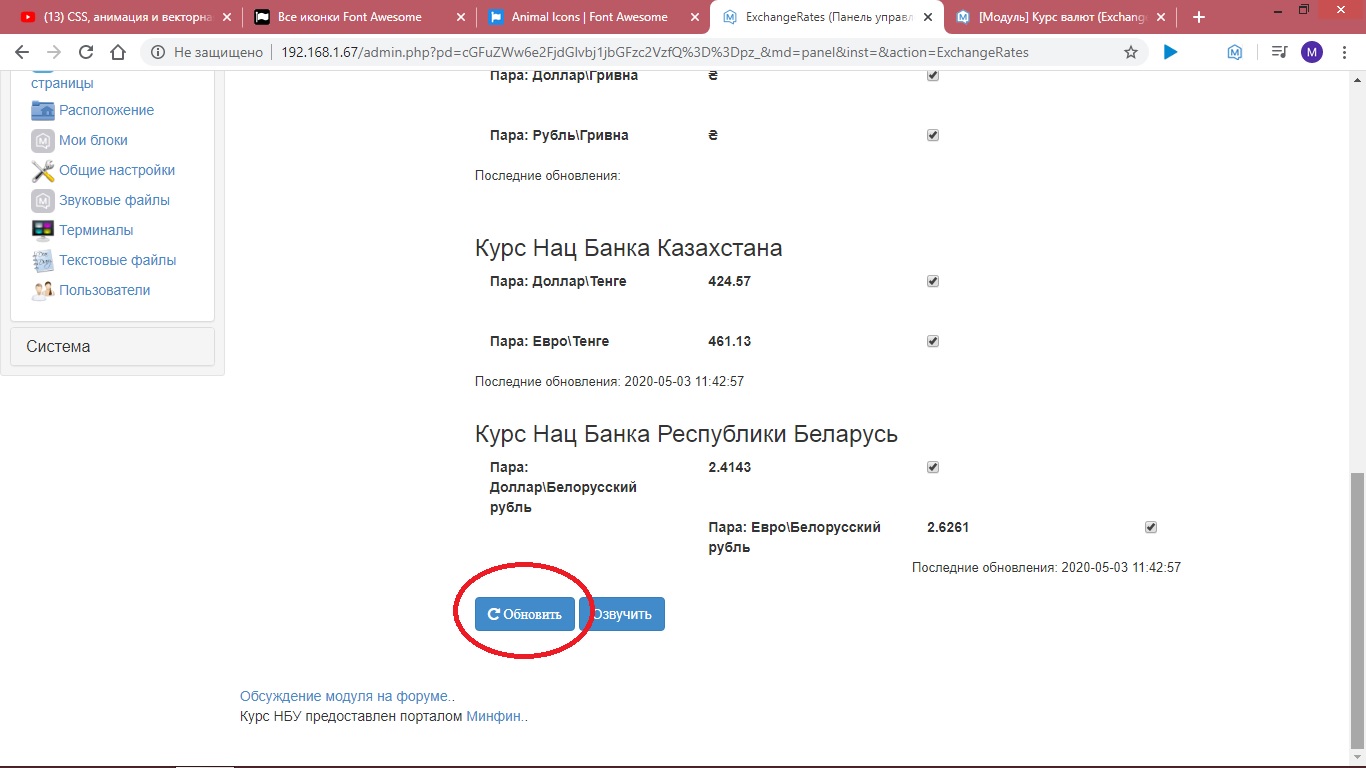
Task: Click the Расположение folder icon
Action: pyautogui.click(x=43, y=110)
